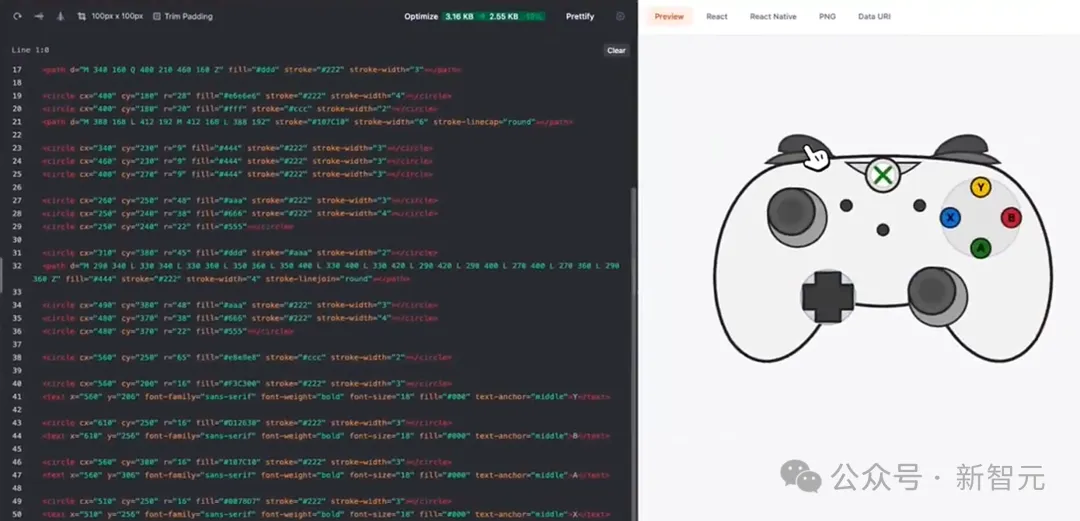This screenshot has width=1080, height=521.
Task: Click the yellow Y button on the controller
Action: pos(981,187)
